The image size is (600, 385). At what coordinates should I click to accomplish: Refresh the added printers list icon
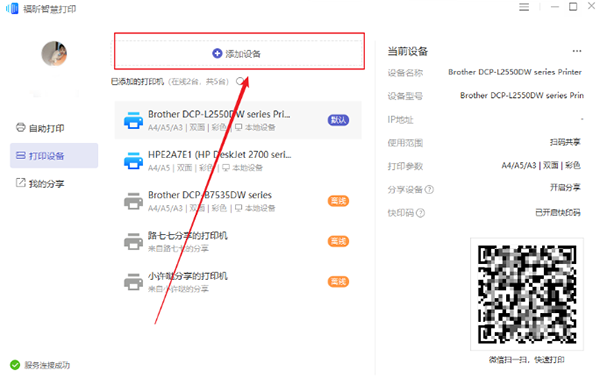click(x=240, y=81)
